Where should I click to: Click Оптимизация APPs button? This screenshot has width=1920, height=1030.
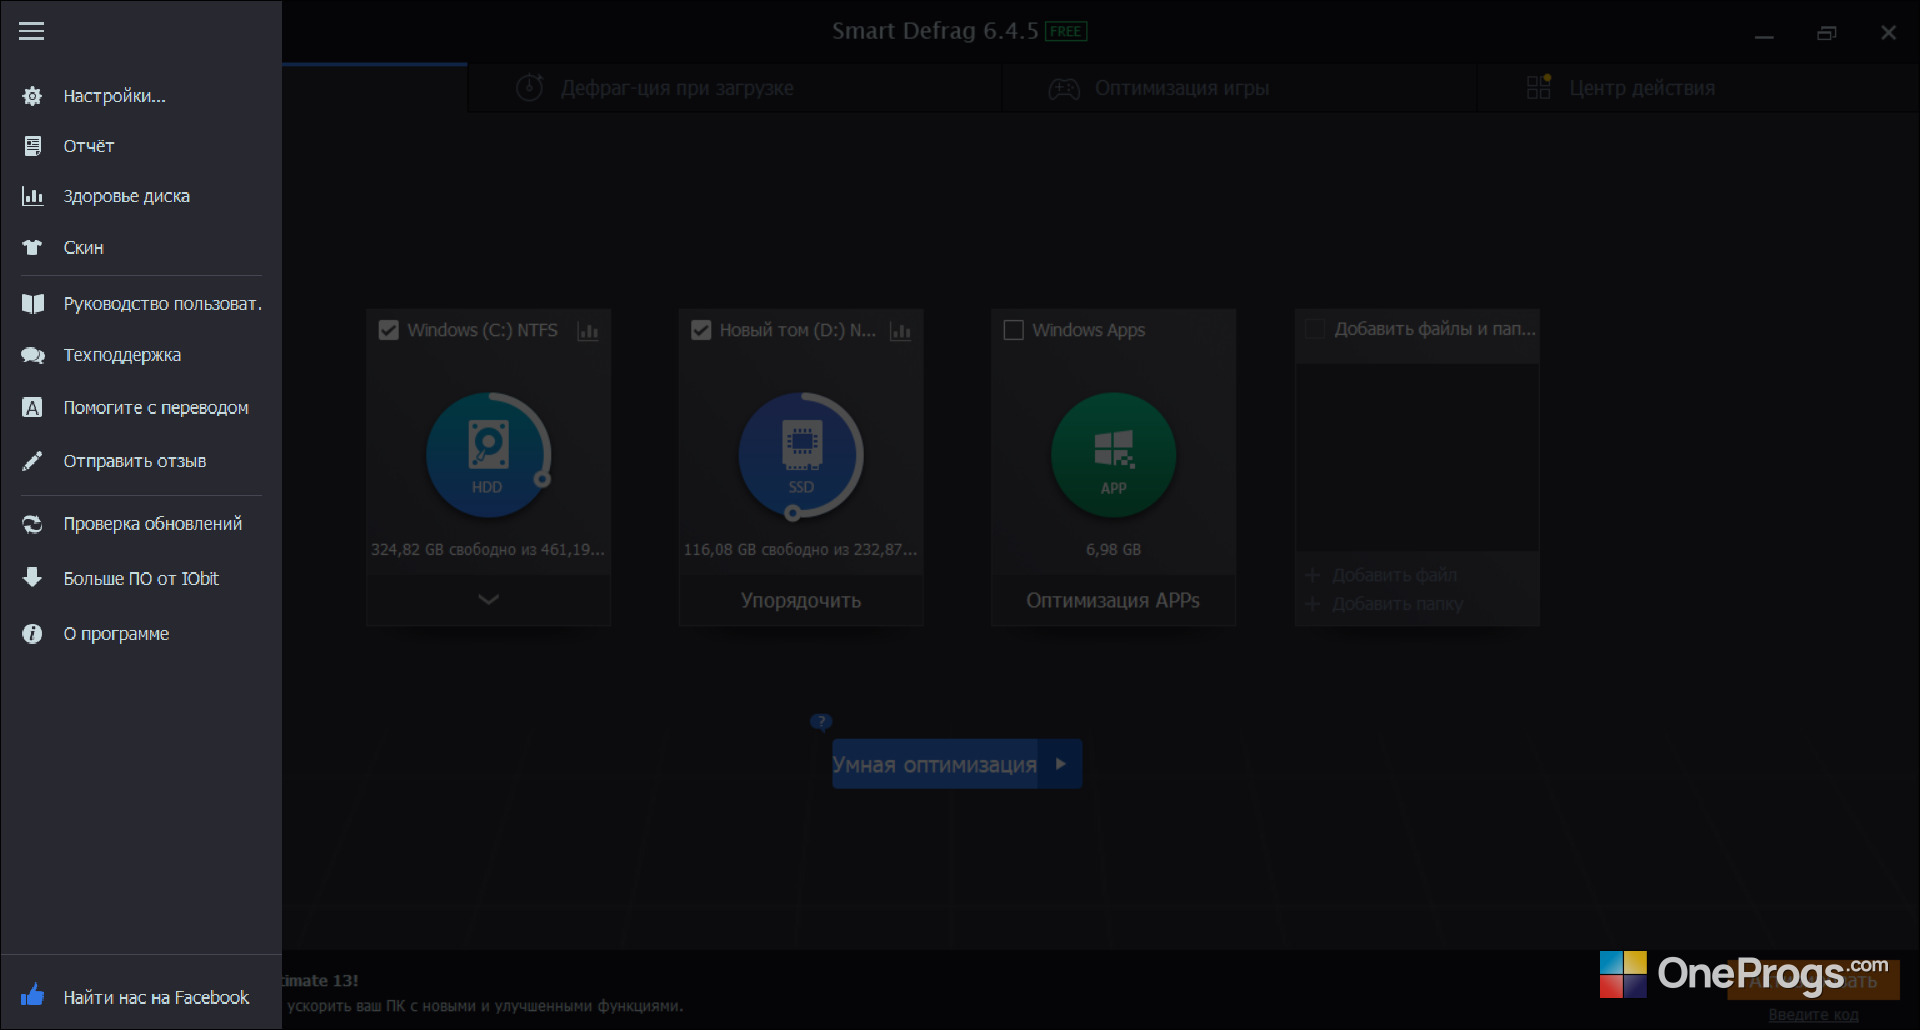click(x=1113, y=600)
